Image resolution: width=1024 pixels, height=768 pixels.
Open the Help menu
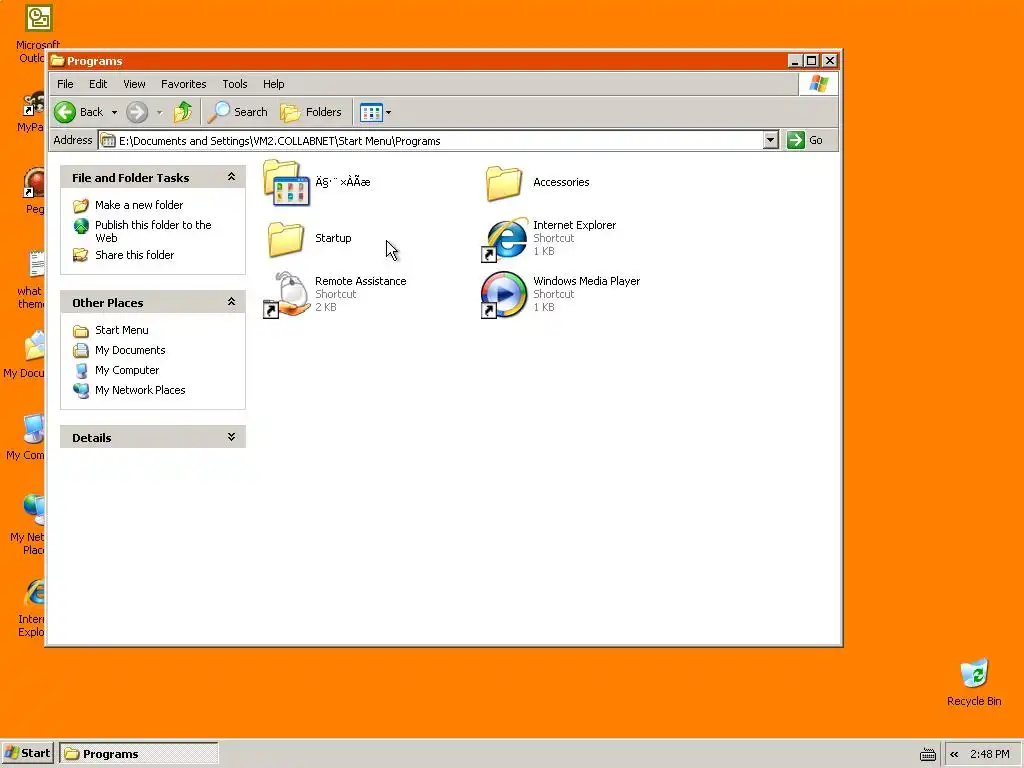click(x=274, y=84)
